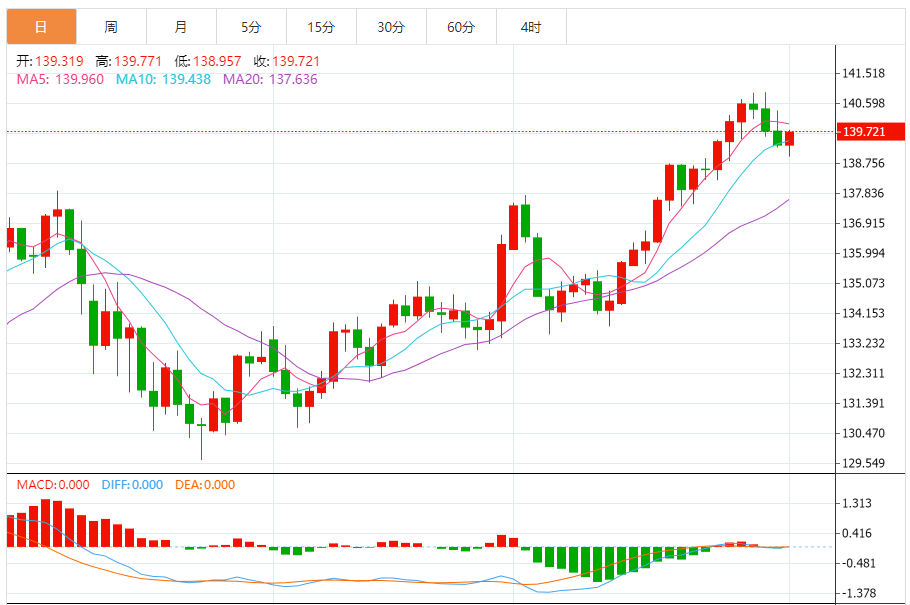Click the low price 138.957
This screenshot has width=910, height=605.
(217, 62)
